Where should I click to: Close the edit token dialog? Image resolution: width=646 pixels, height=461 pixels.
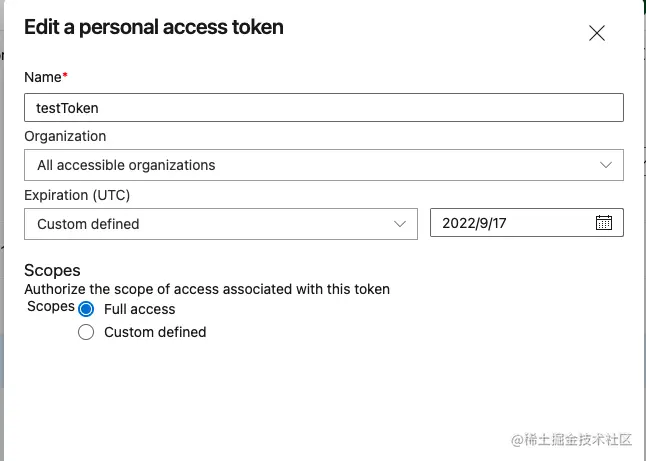click(x=597, y=33)
